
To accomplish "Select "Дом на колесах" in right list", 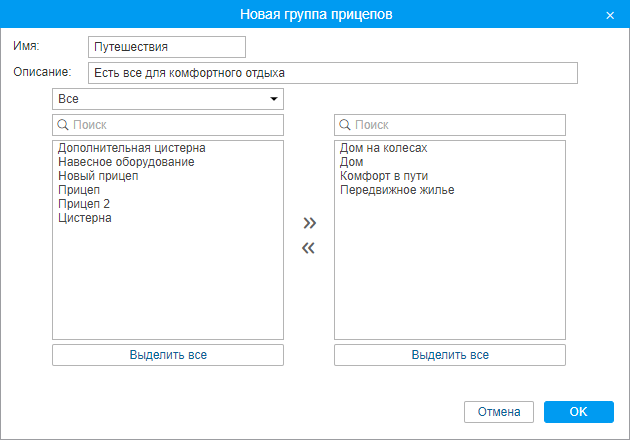I will [x=384, y=148].
